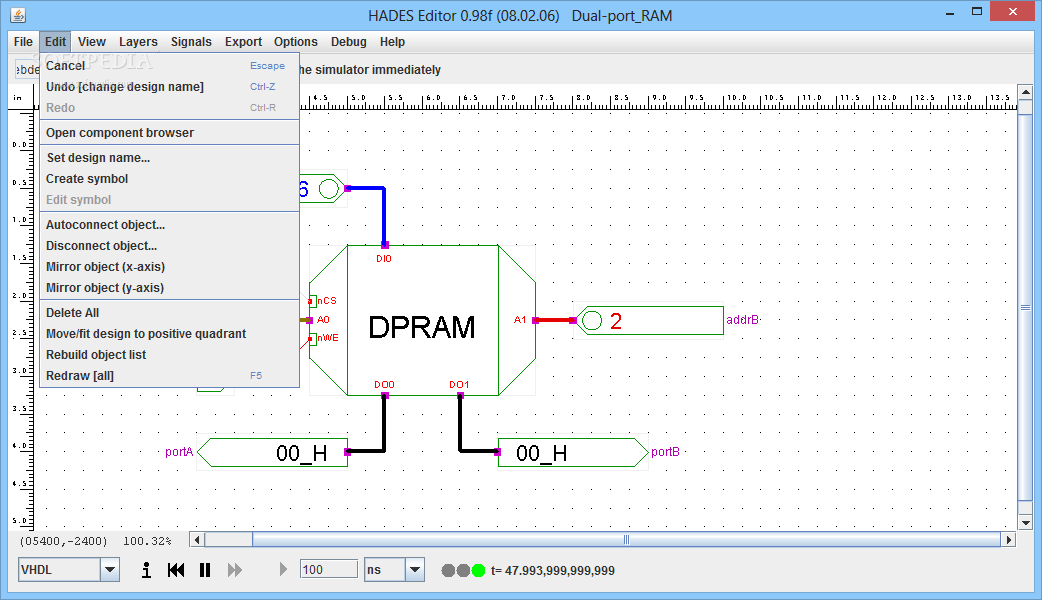Click the A1 pin label
The width and height of the screenshot is (1042, 600).
click(x=520, y=320)
